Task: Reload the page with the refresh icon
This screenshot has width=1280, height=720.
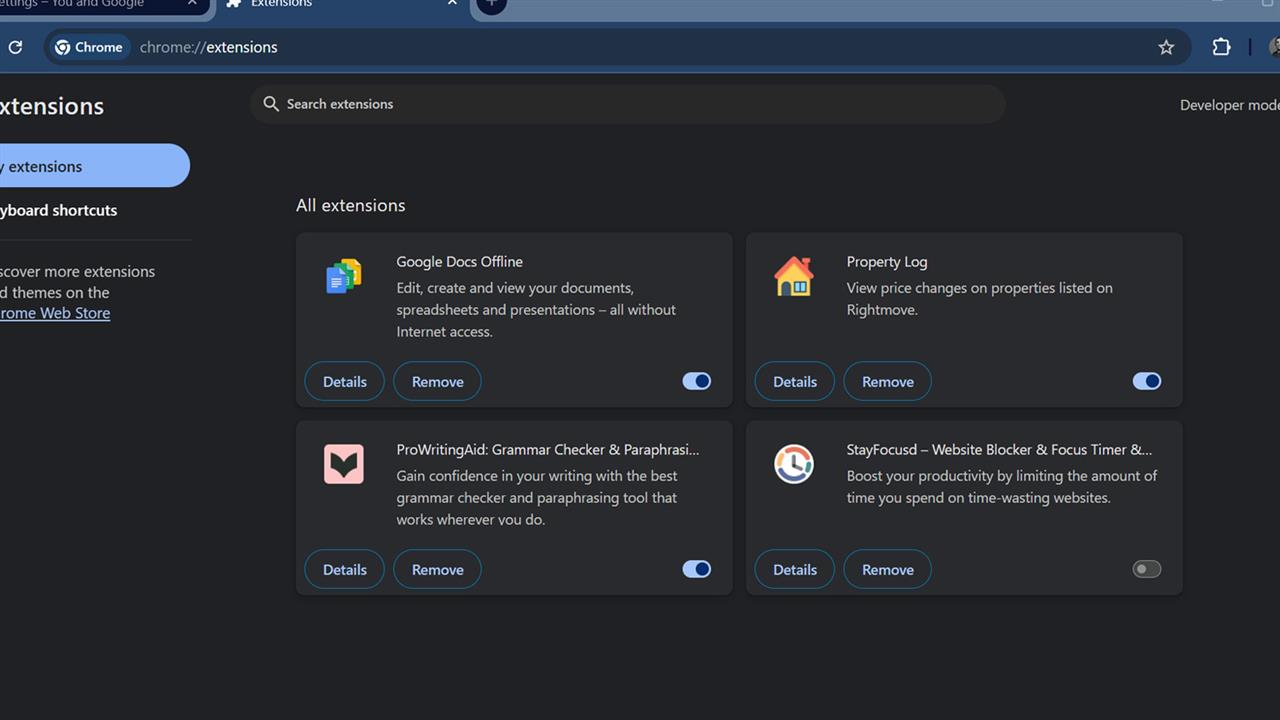Action: tap(15, 47)
